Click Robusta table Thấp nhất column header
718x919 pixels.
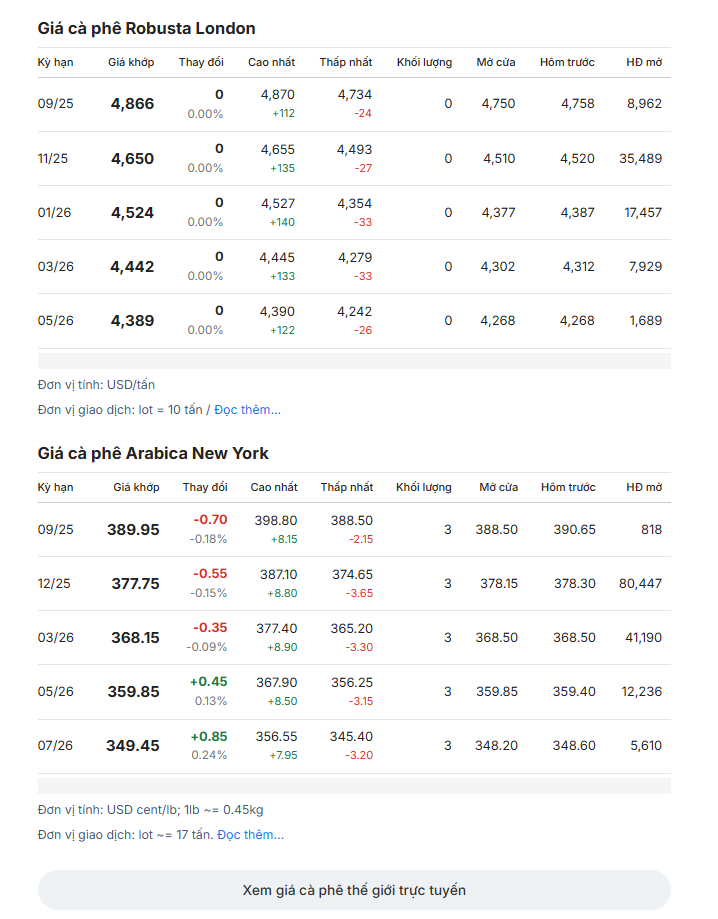click(346, 62)
